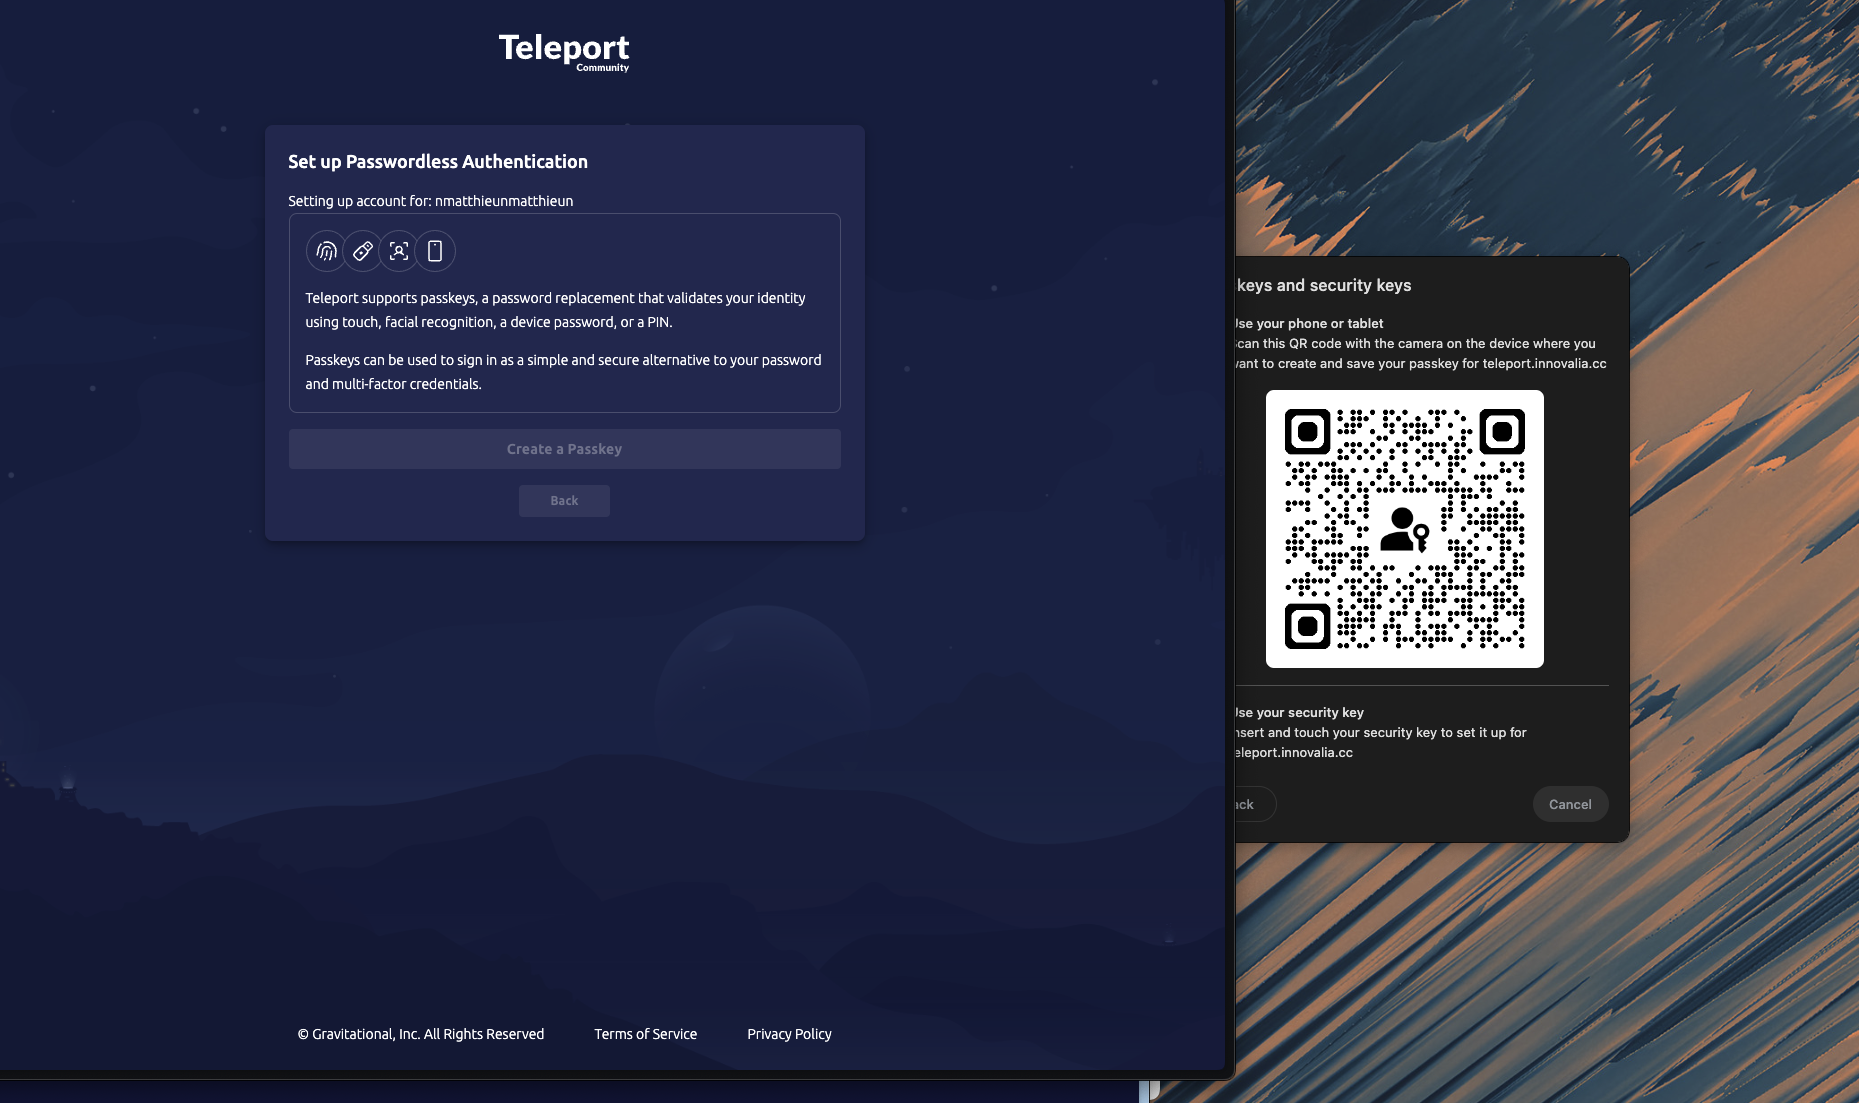
Task: Select the mobile device icon
Action: pyautogui.click(x=434, y=251)
